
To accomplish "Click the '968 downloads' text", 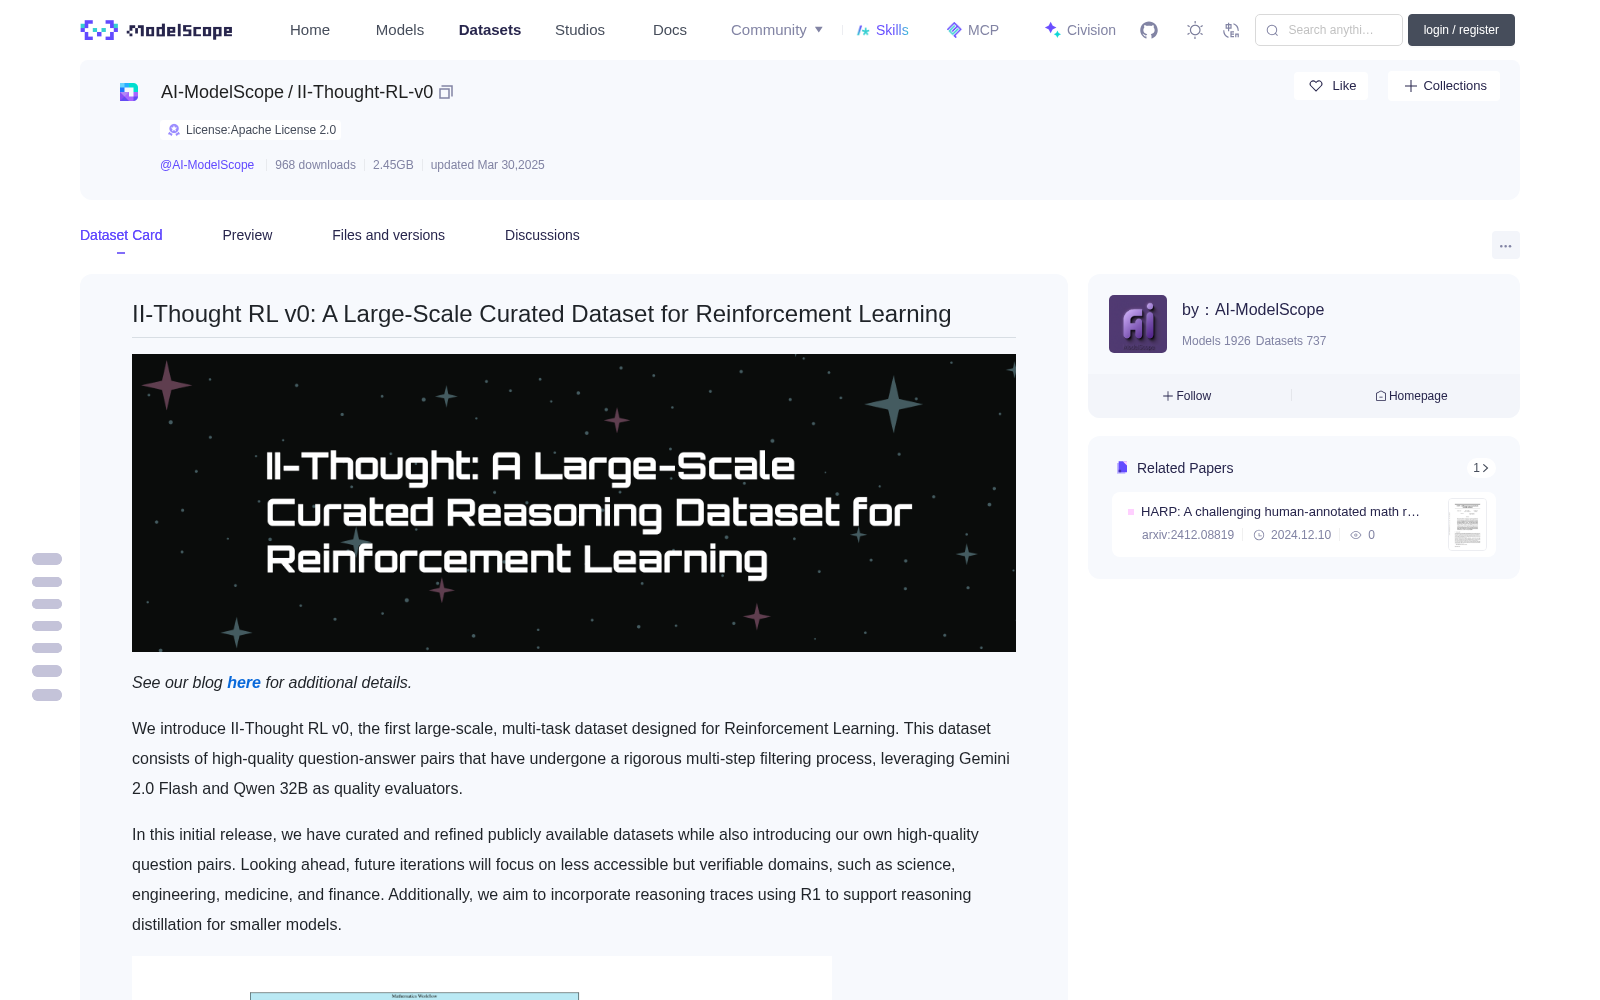I will point(315,165).
